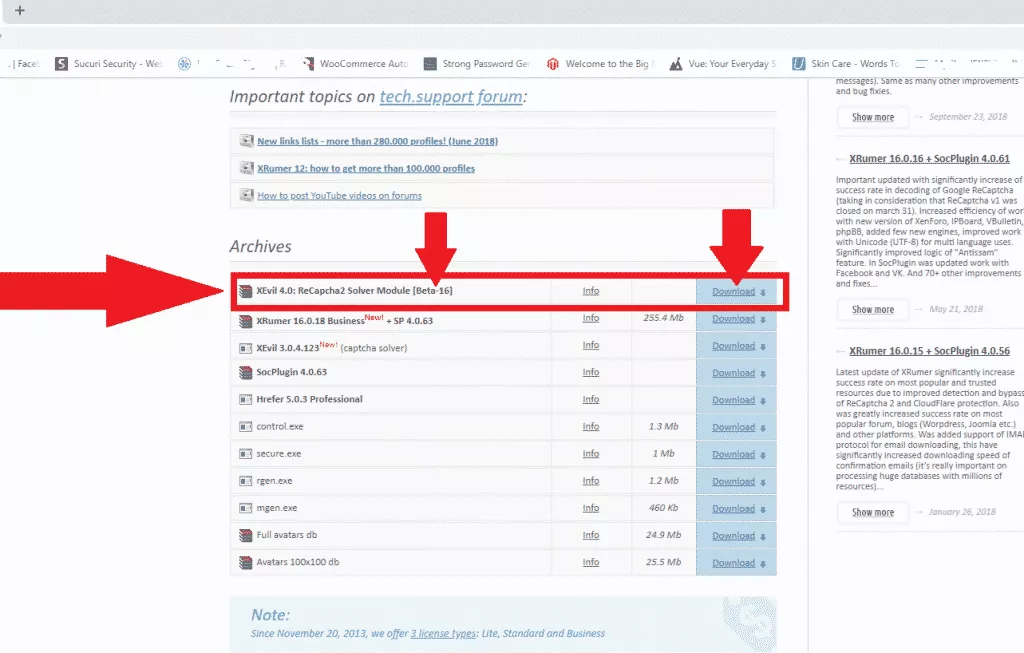Click the icon beside 'New links lists' topic
This screenshot has height=653, width=1024.
click(246, 141)
